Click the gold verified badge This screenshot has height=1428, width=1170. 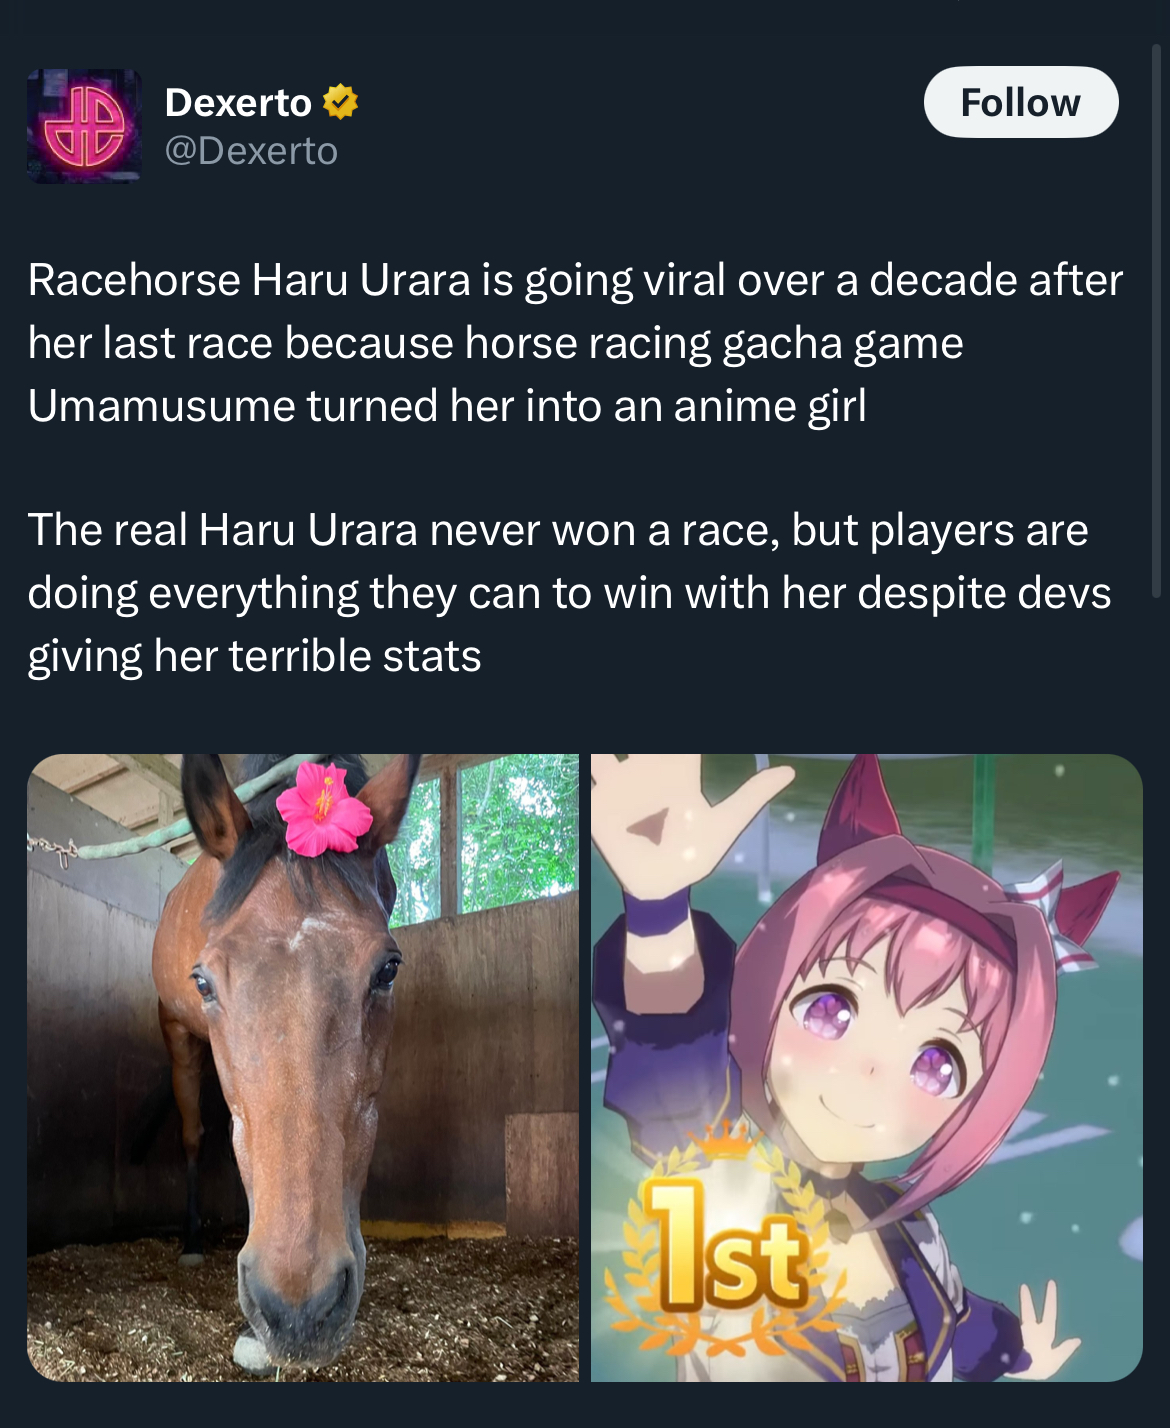[340, 102]
